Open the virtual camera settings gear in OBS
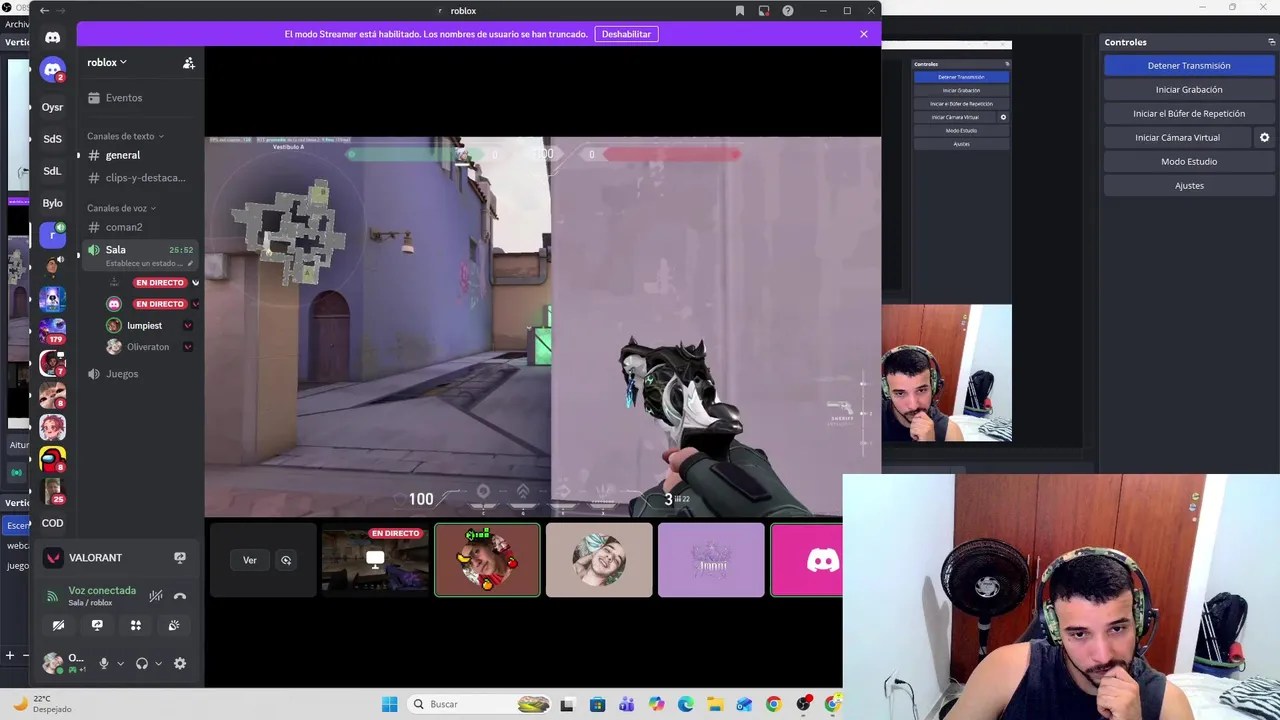 click(x=1264, y=137)
